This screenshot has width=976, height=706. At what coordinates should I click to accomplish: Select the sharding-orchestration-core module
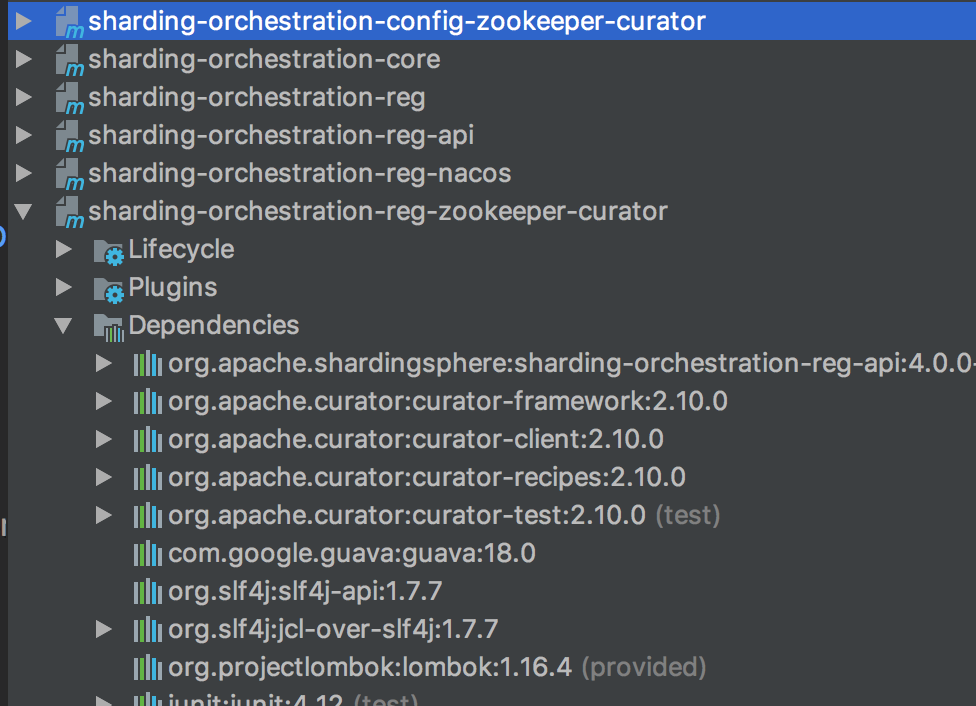(264, 59)
